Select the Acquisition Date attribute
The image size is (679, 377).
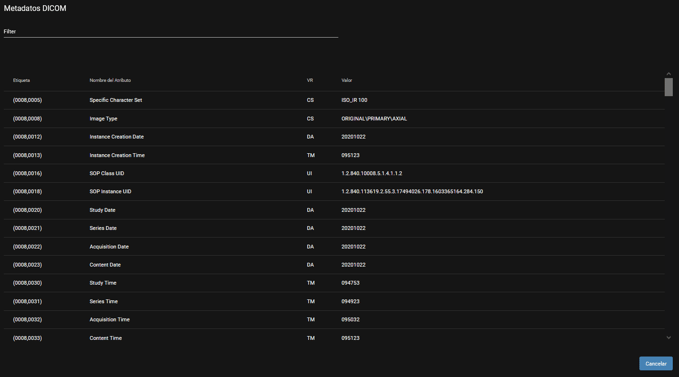point(109,247)
